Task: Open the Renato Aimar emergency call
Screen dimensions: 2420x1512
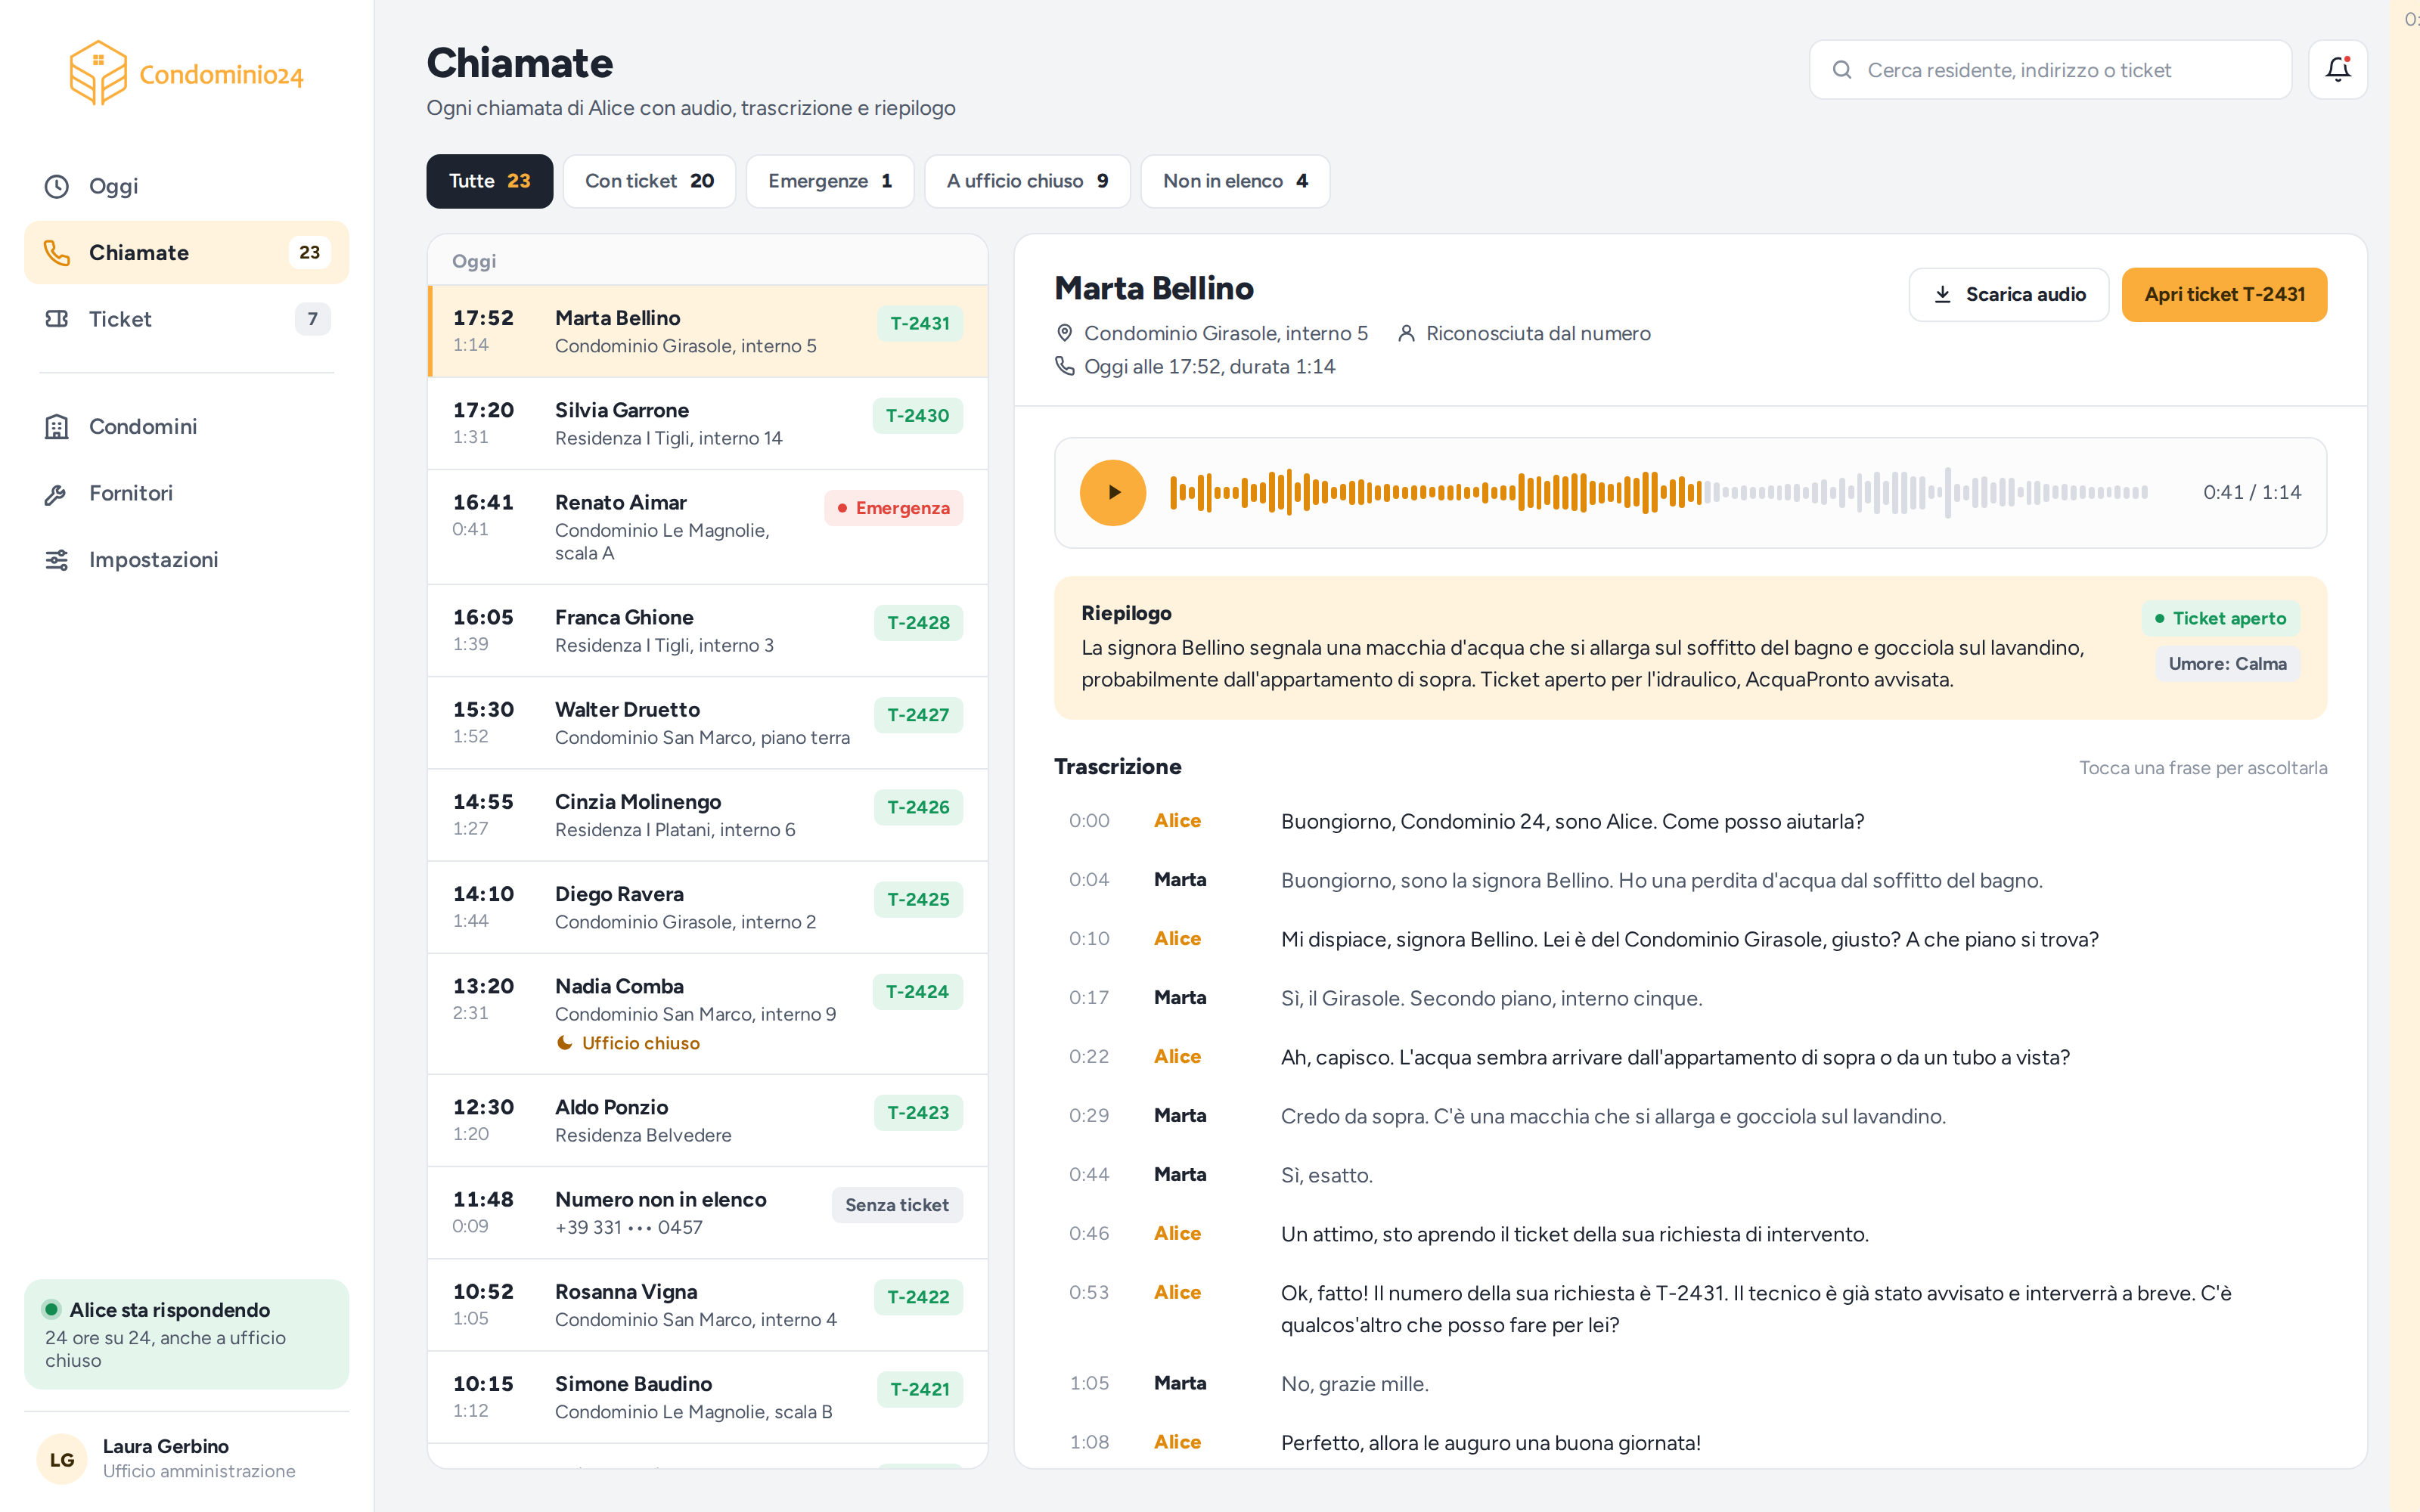Action: 708,527
